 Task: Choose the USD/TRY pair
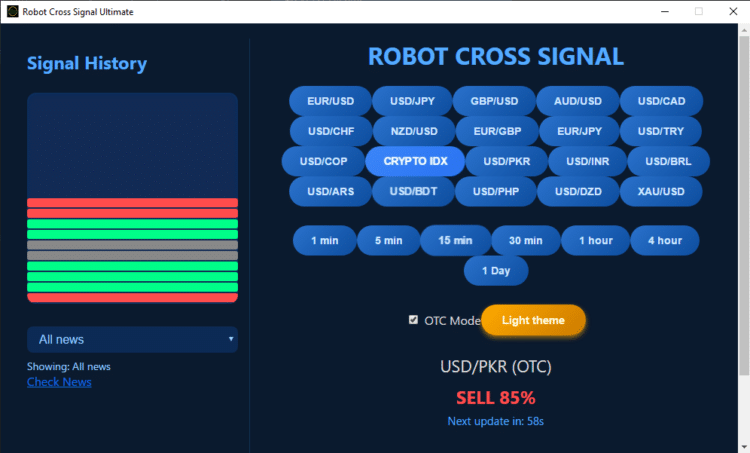(661, 131)
